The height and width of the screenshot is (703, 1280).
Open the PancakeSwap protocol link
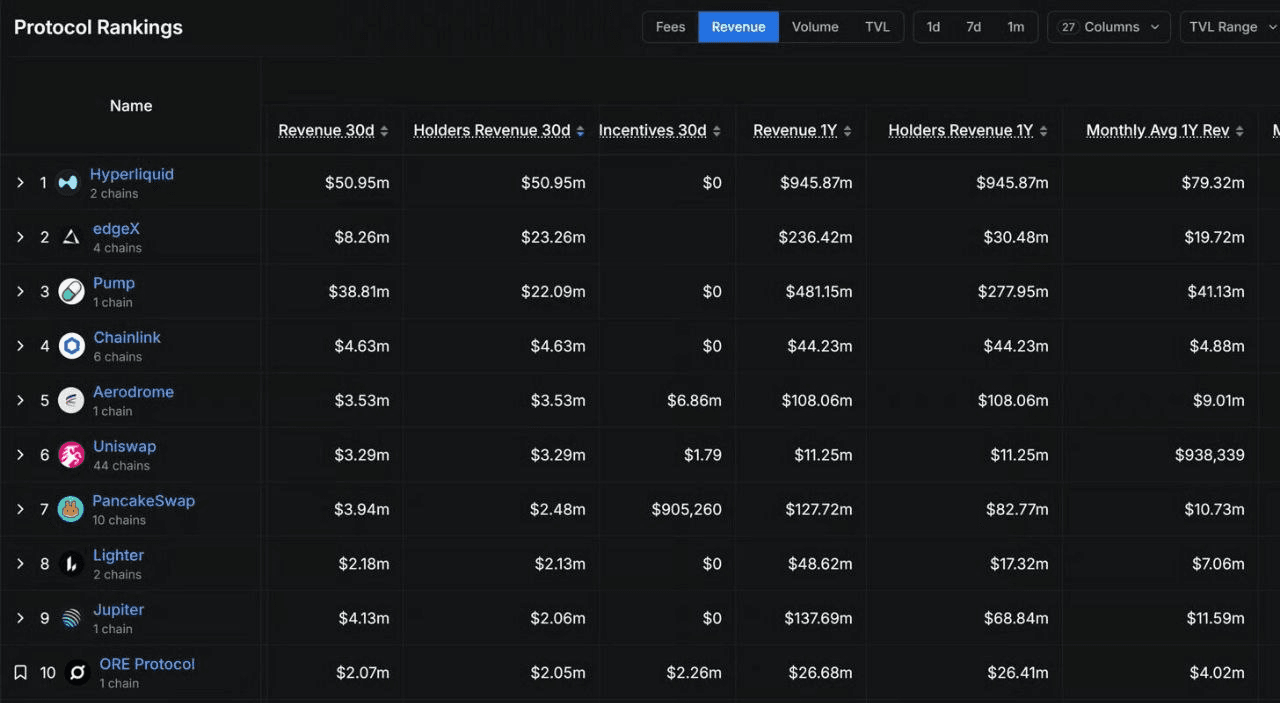[x=143, y=501]
